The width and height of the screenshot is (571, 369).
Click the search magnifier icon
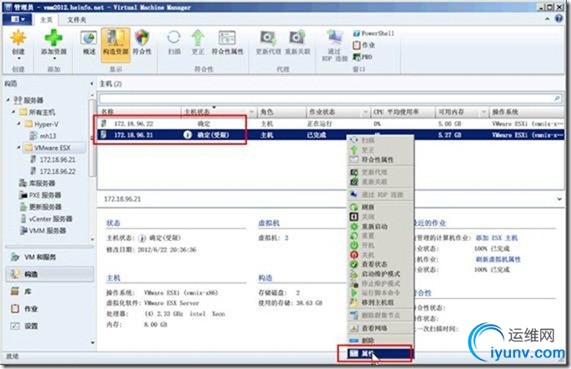click(557, 98)
